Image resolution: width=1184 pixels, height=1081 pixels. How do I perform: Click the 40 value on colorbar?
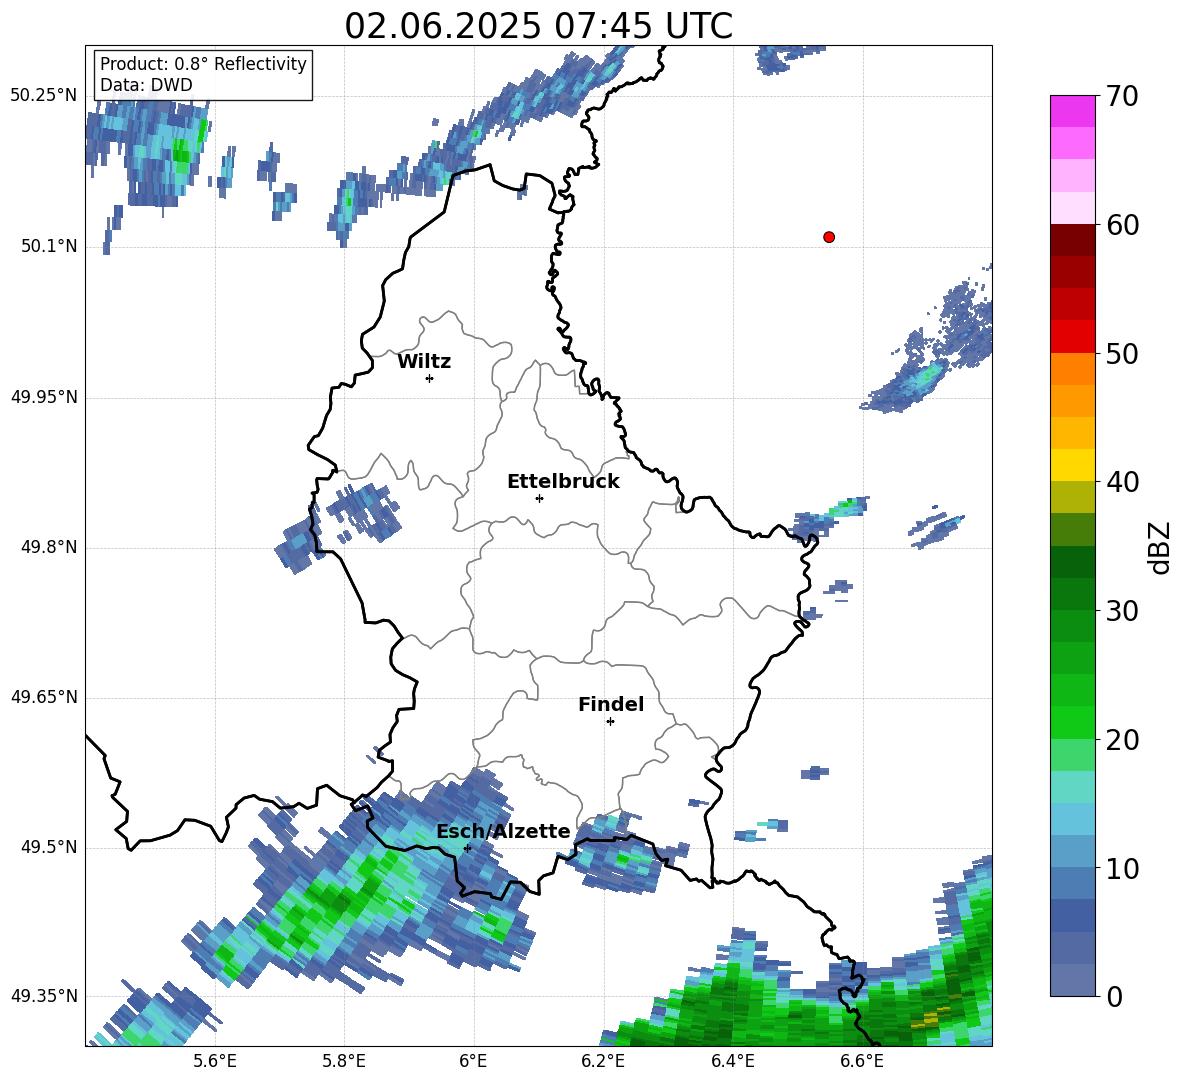coord(1122,482)
